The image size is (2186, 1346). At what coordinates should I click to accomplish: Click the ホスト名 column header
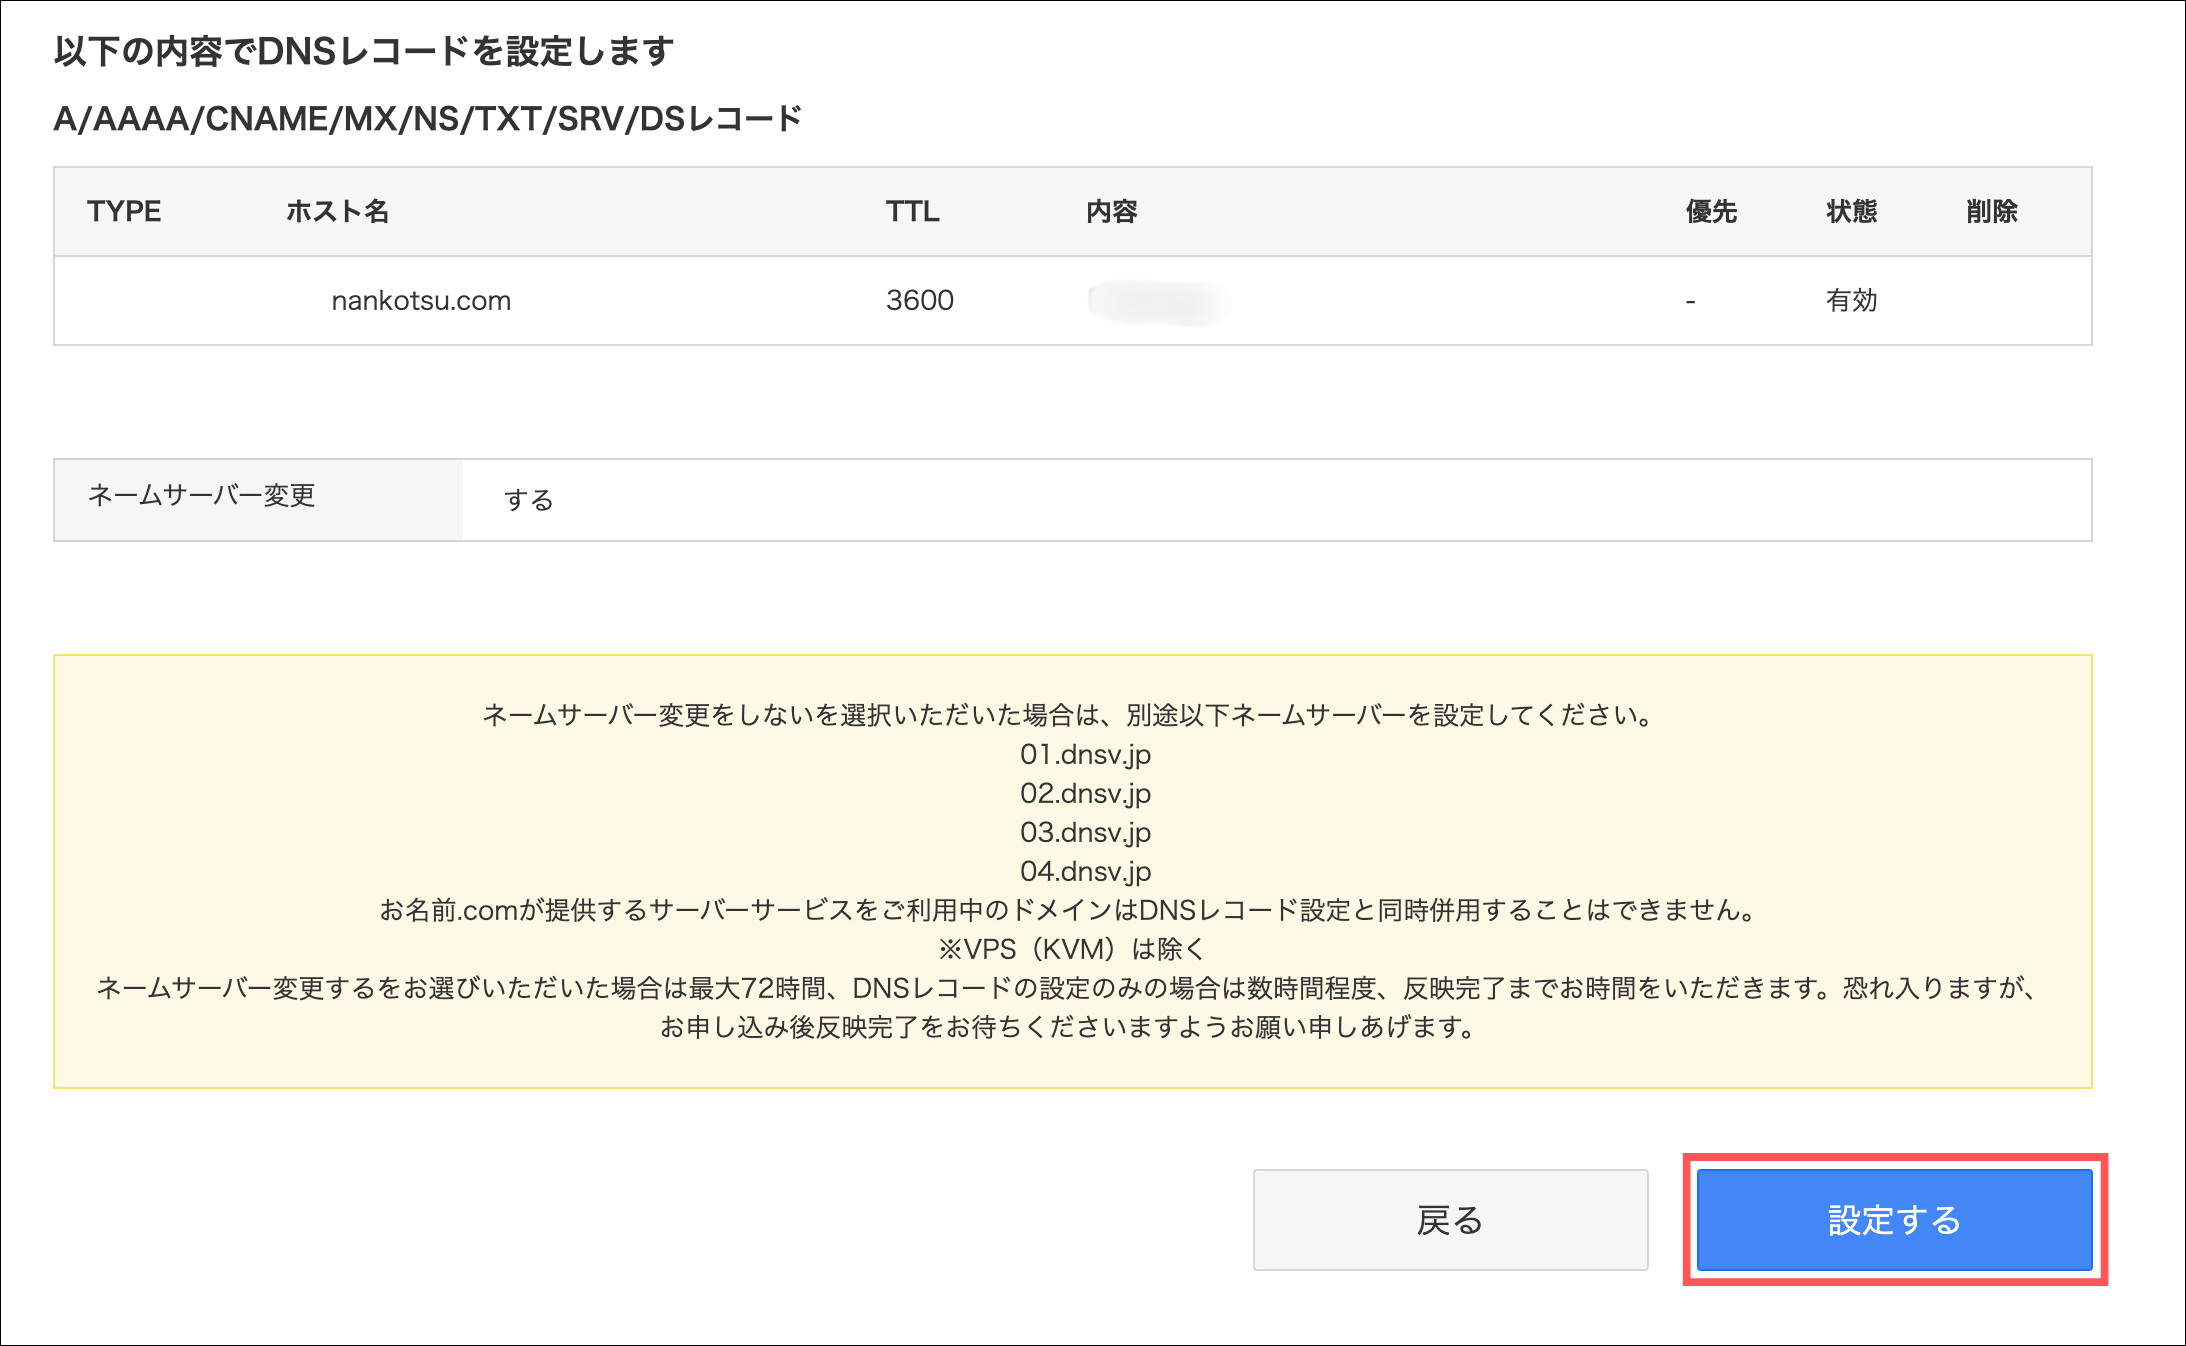click(337, 211)
